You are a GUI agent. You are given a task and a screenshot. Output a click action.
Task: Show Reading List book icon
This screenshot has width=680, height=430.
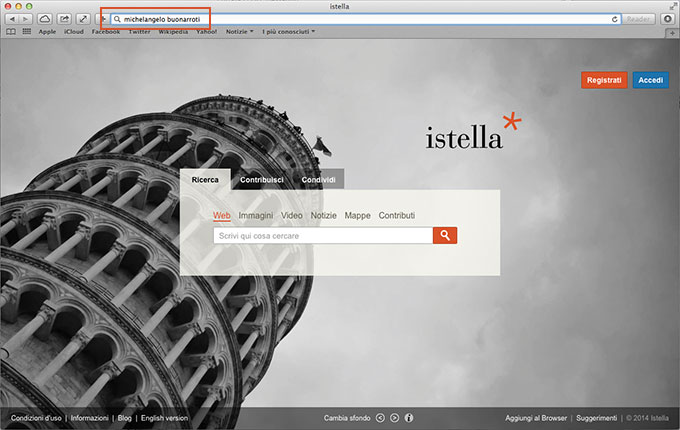click(11, 32)
